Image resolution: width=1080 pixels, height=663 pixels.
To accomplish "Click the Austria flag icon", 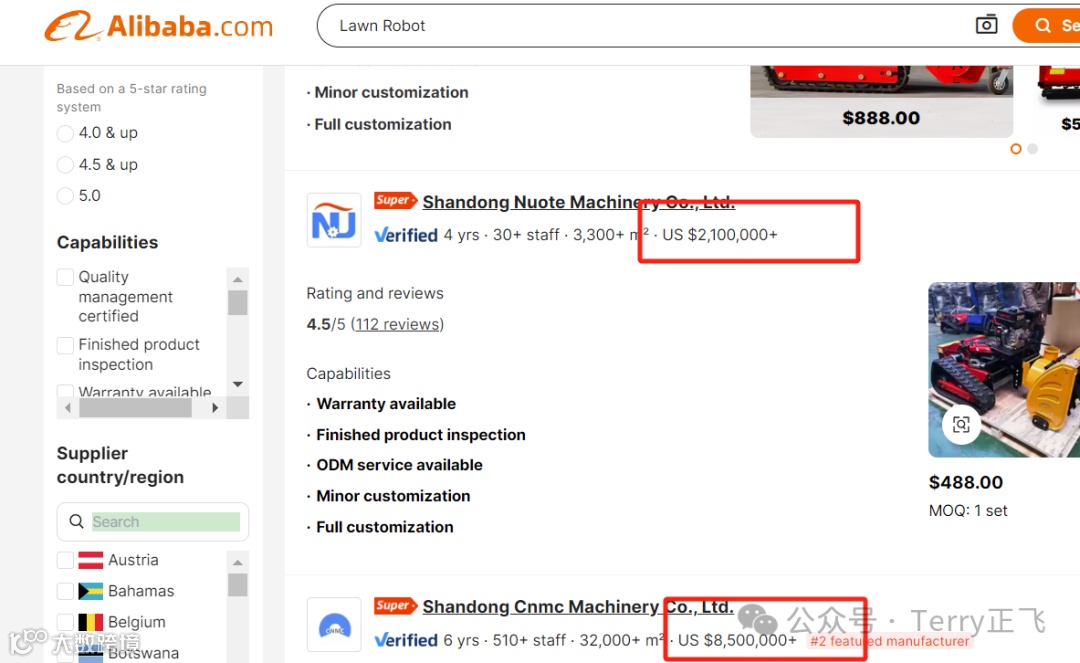I will coord(90,560).
